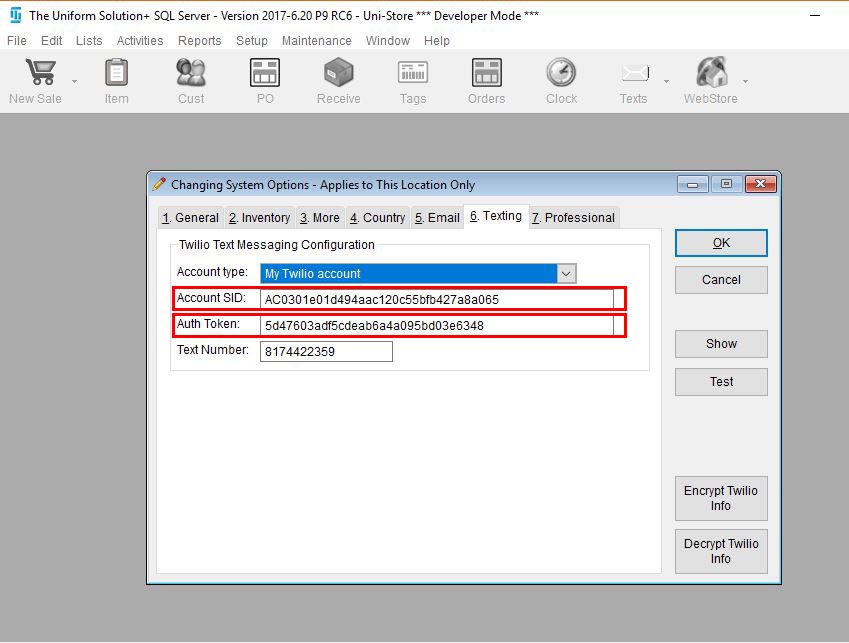Open the Clock toolbar icon
The height and width of the screenshot is (643, 849).
[x=561, y=72]
